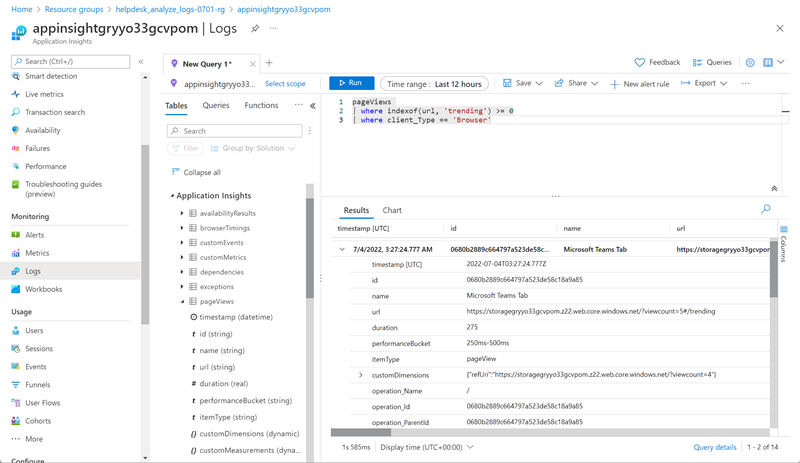The height and width of the screenshot is (463, 800).
Task: Switch to Queries tab in side pane
Action: click(216, 106)
